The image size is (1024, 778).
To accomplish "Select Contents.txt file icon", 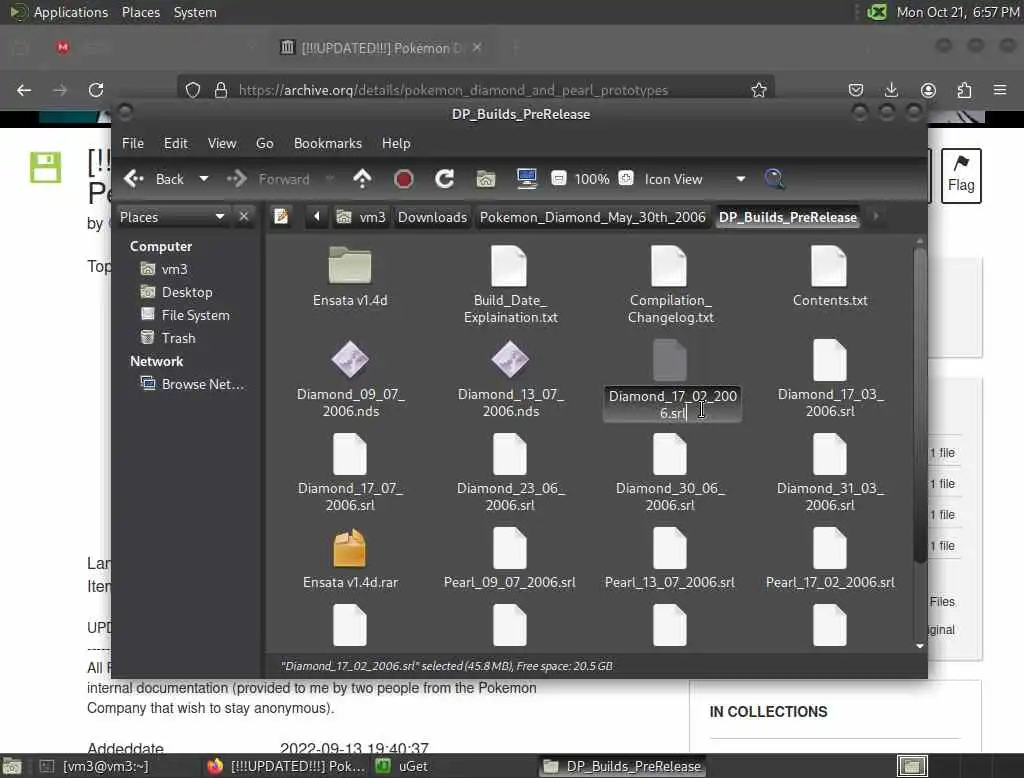I will click(x=829, y=265).
